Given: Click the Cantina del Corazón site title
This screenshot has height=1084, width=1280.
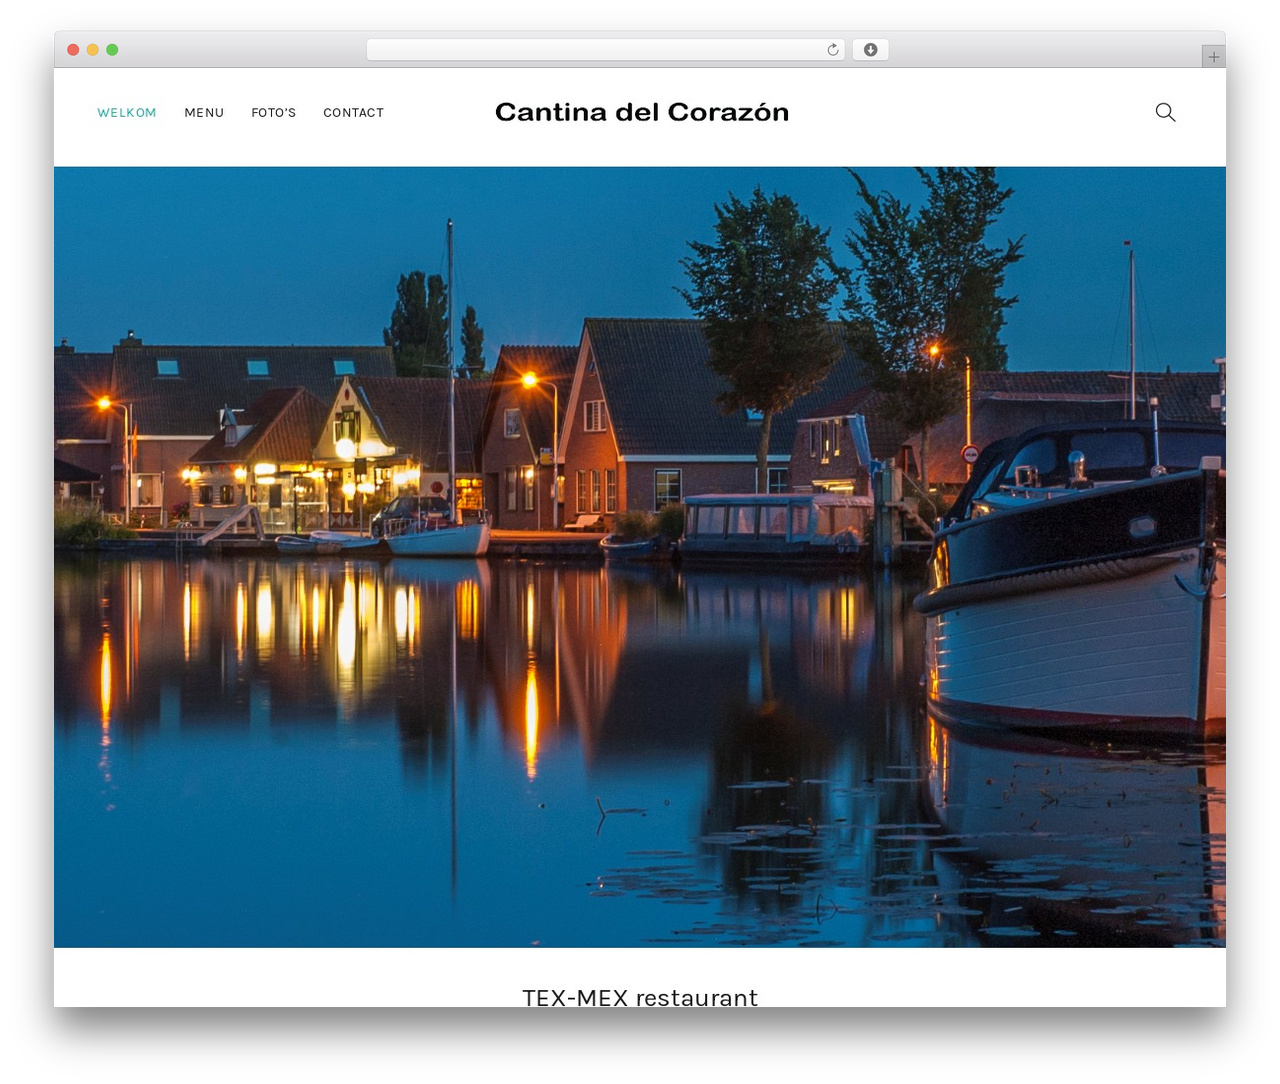Looking at the screenshot, I should (642, 112).
